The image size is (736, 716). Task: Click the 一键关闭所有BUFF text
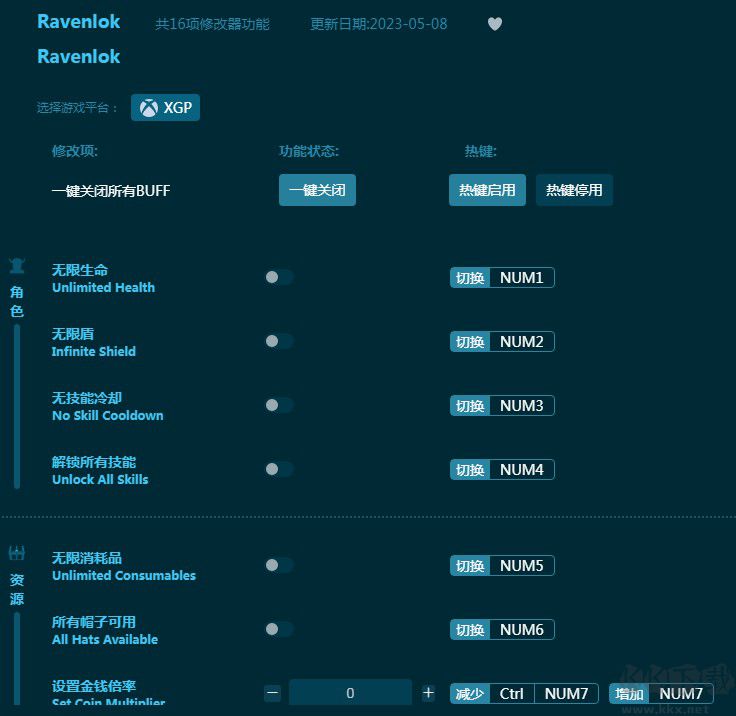(x=111, y=191)
